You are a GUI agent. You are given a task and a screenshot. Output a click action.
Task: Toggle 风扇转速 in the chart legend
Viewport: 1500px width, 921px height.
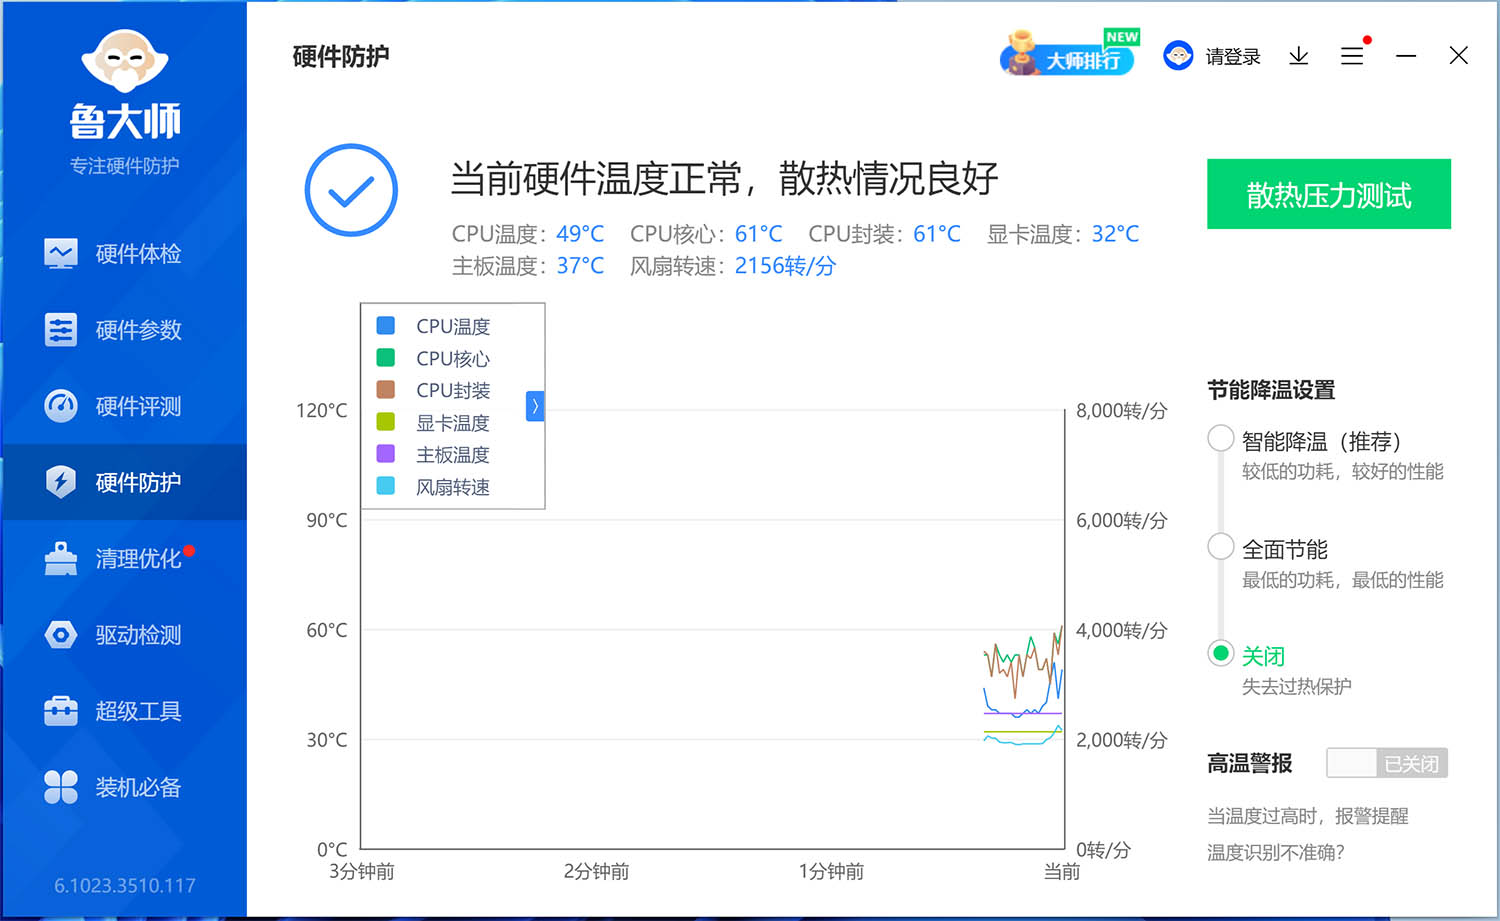pyautogui.click(x=454, y=487)
